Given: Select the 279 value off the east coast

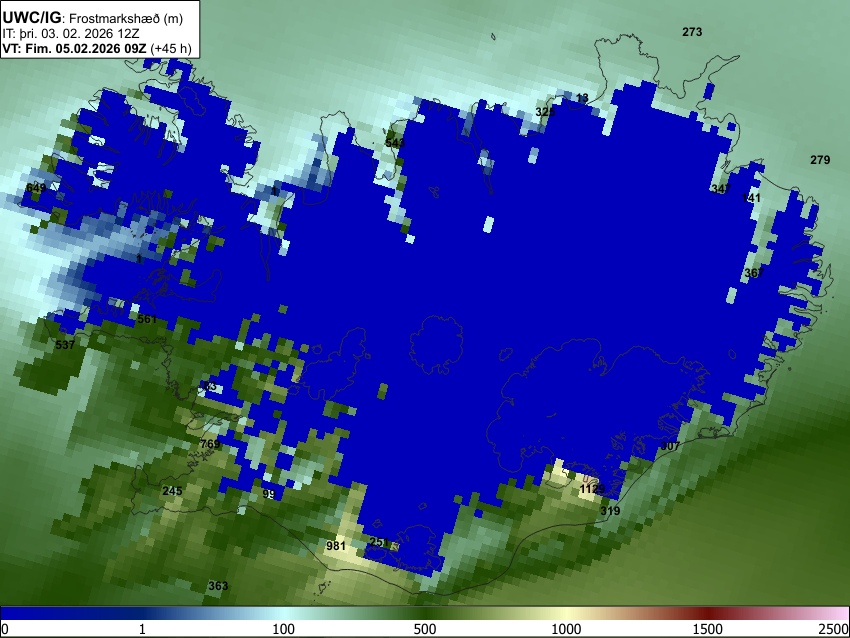Looking at the screenshot, I should 820,160.
